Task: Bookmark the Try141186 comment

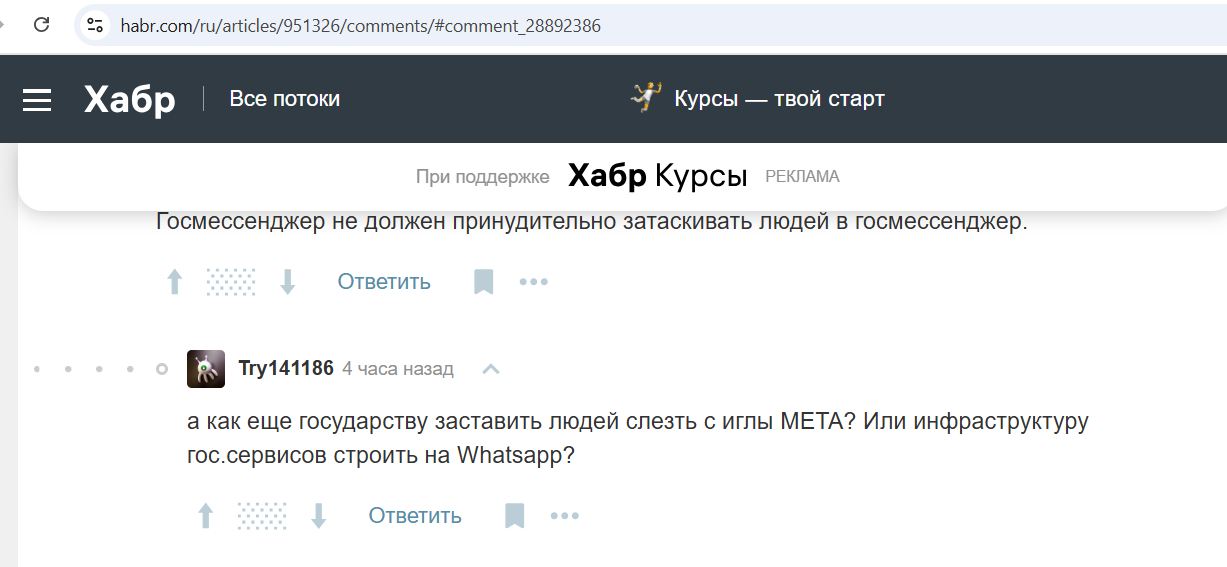Action: (515, 516)
